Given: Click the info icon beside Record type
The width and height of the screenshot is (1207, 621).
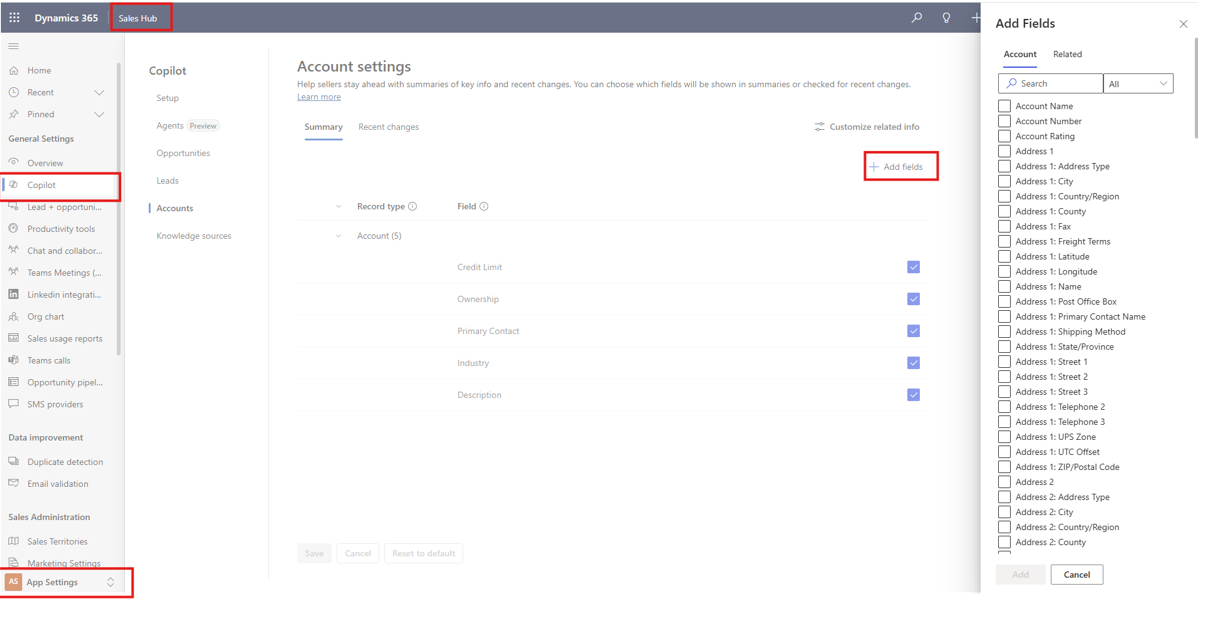Looking at the screenshot, I should pyautogui.click(x=412, y=207).
